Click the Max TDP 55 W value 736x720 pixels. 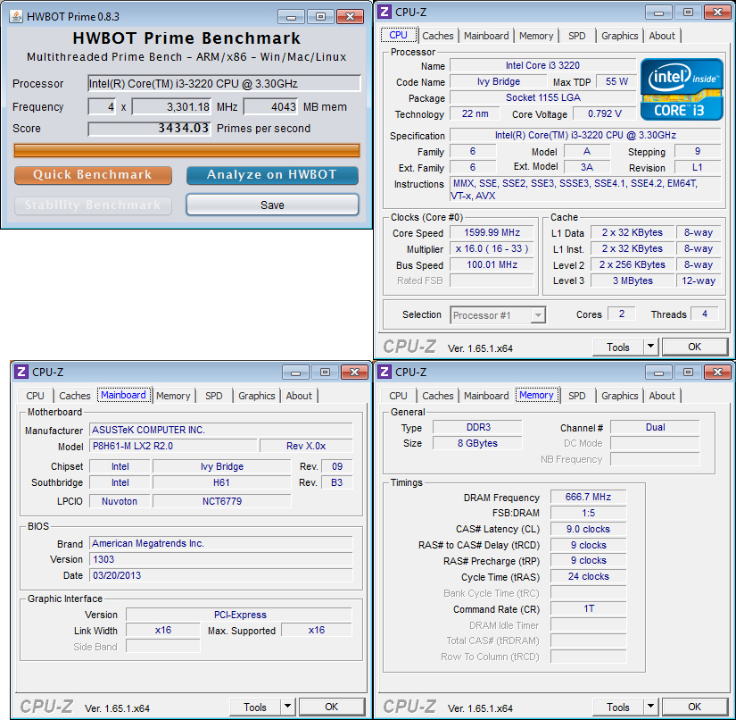(616, 82)
